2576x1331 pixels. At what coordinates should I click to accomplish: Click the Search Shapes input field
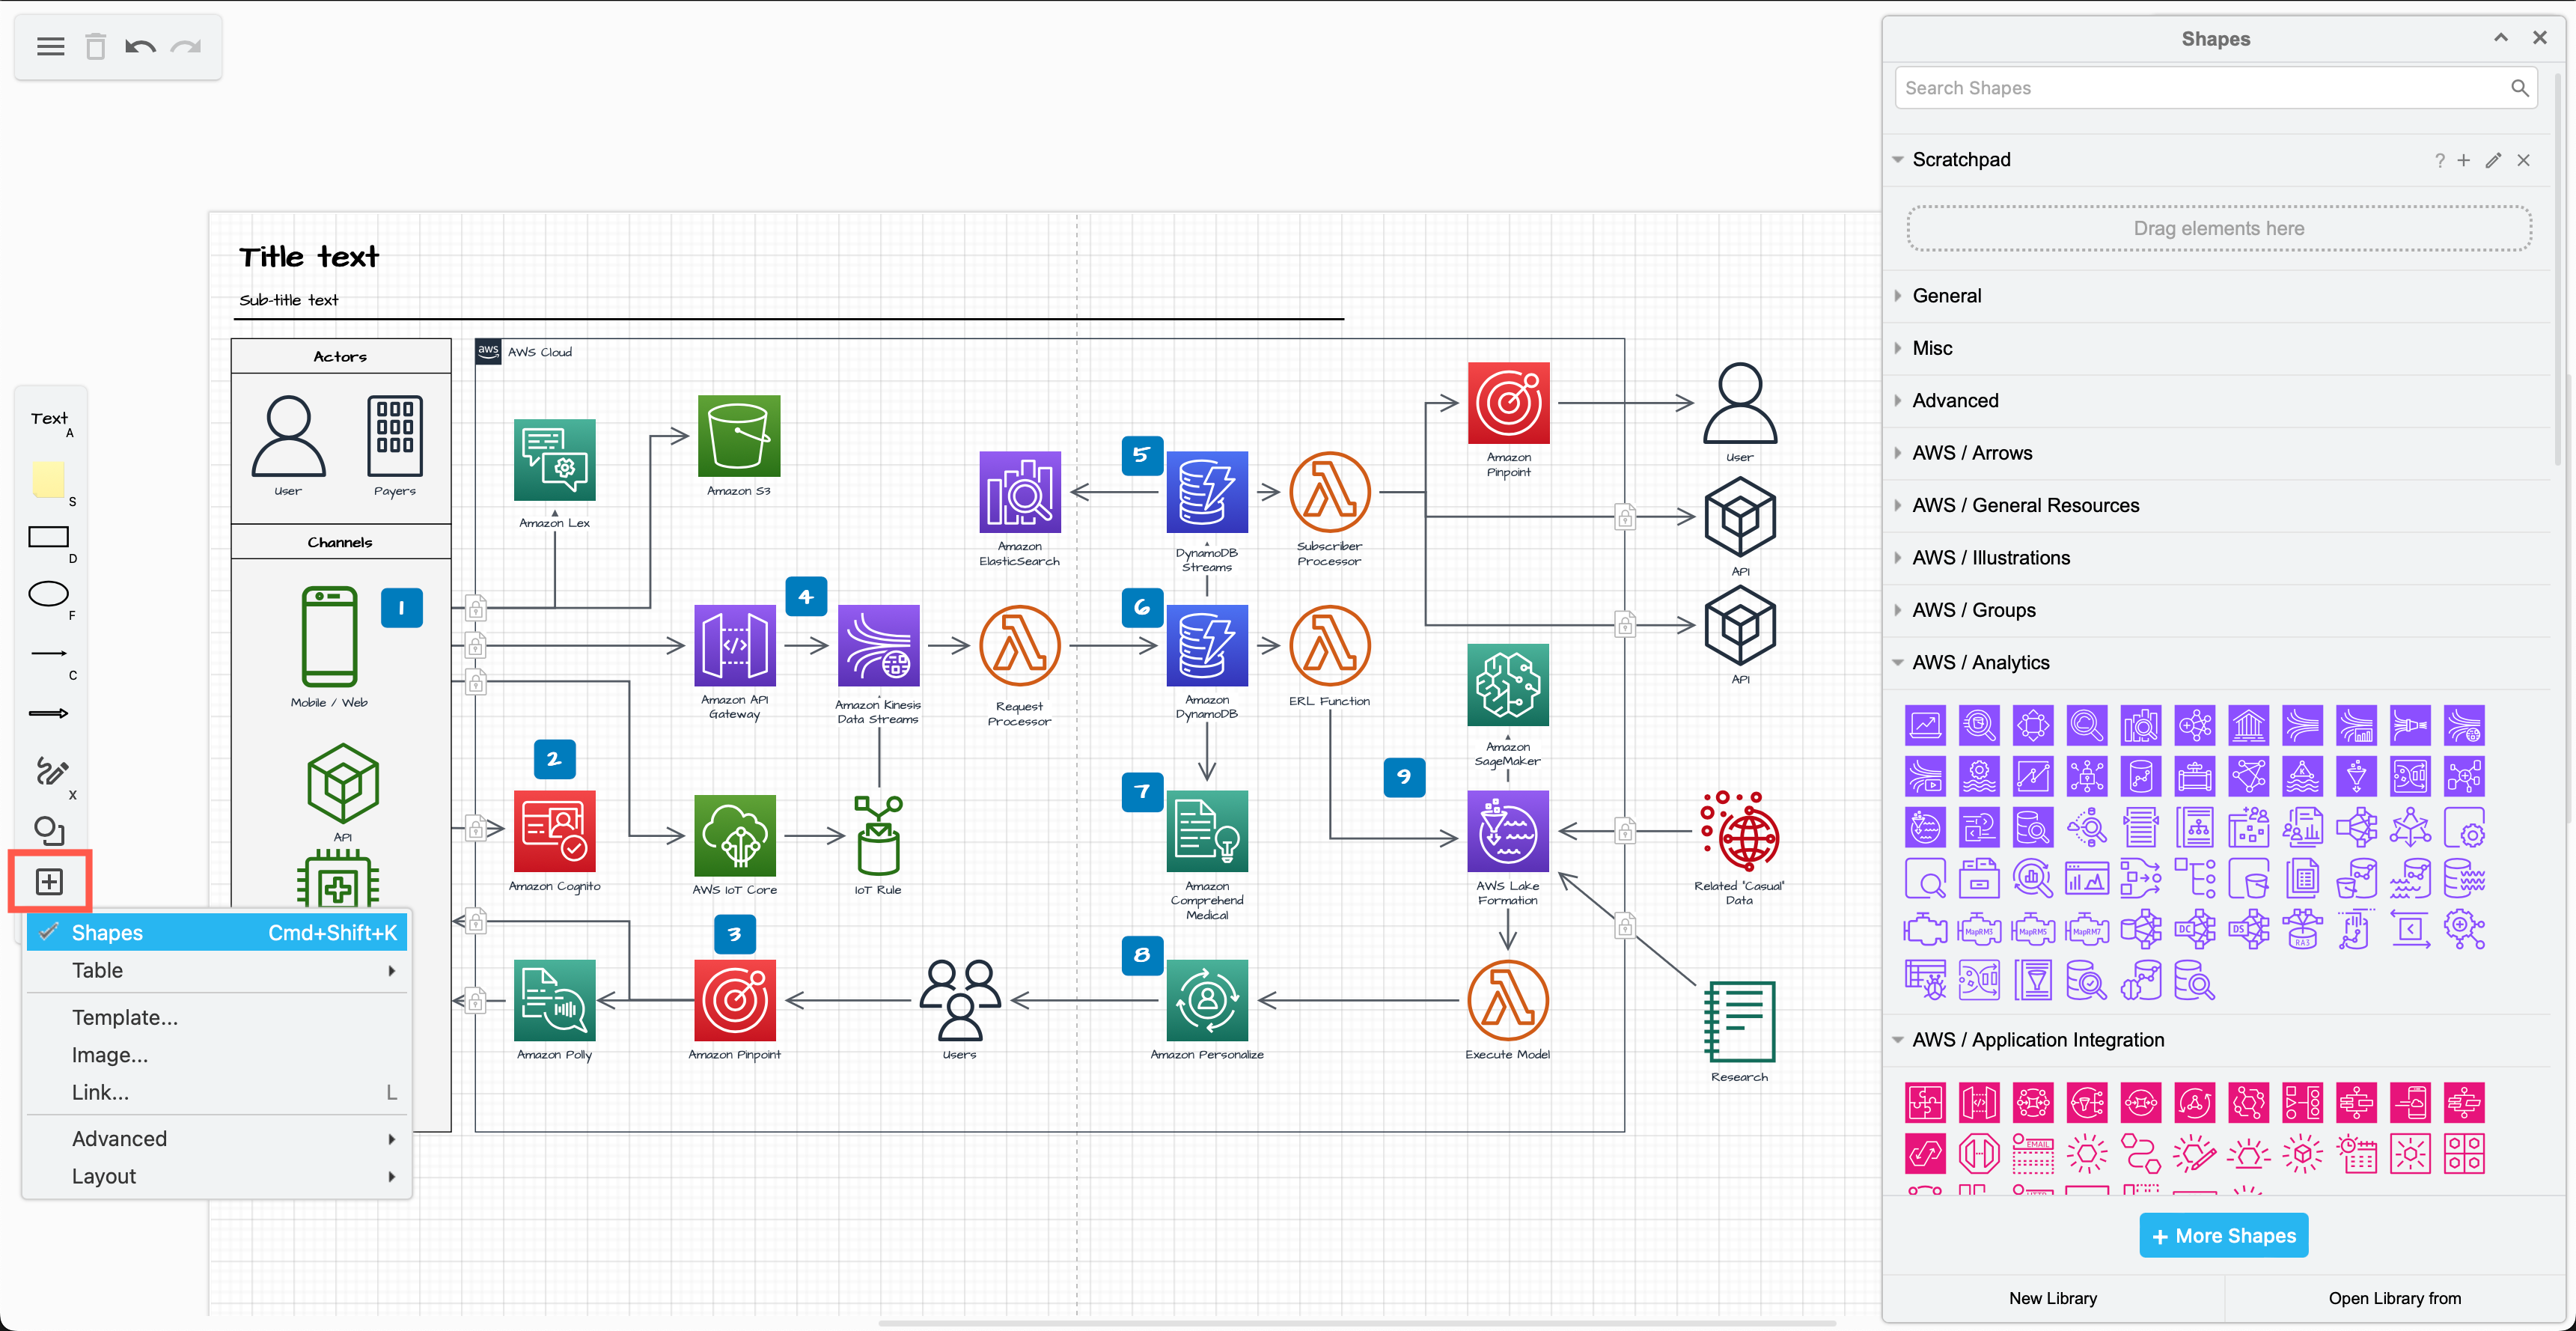[x=2216, y=87]
